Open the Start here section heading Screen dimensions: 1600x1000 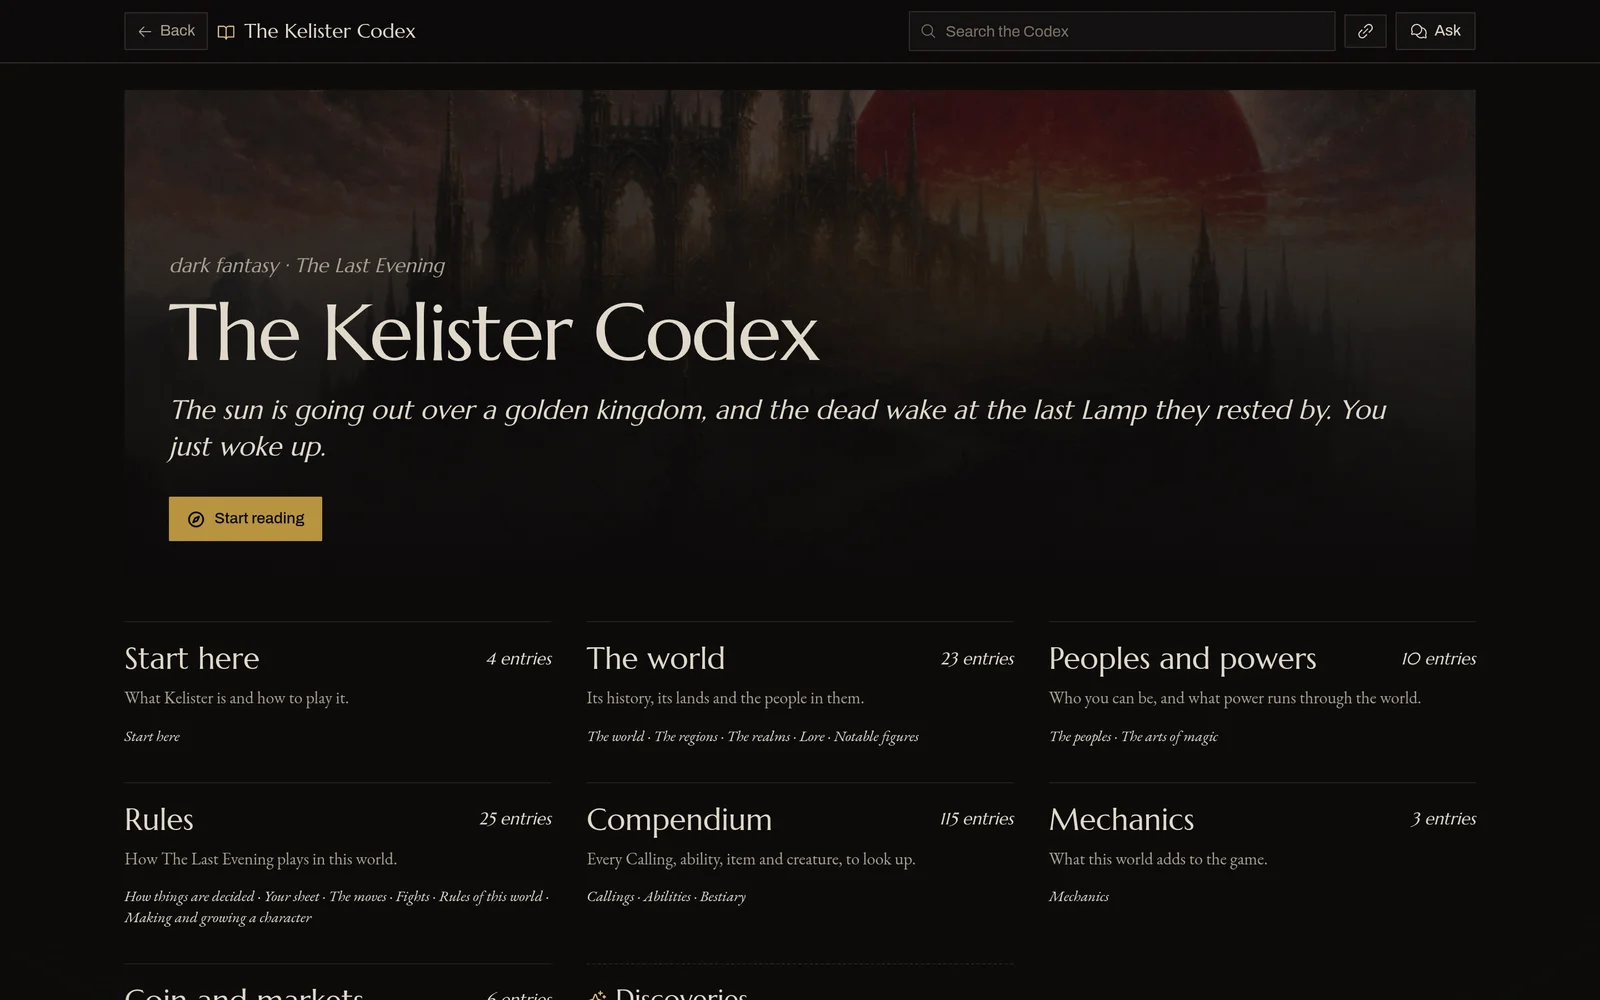pos(192,658)
